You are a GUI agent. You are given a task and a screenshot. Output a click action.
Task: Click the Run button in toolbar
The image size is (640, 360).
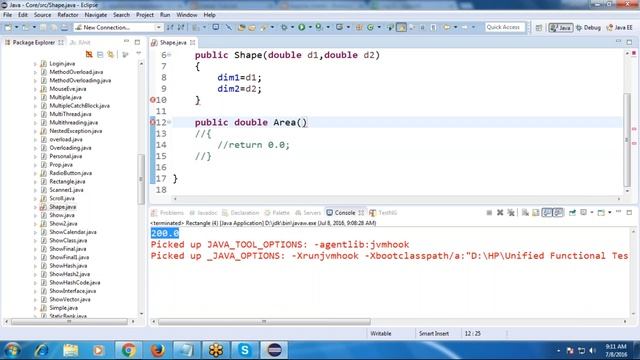(301, 27)
